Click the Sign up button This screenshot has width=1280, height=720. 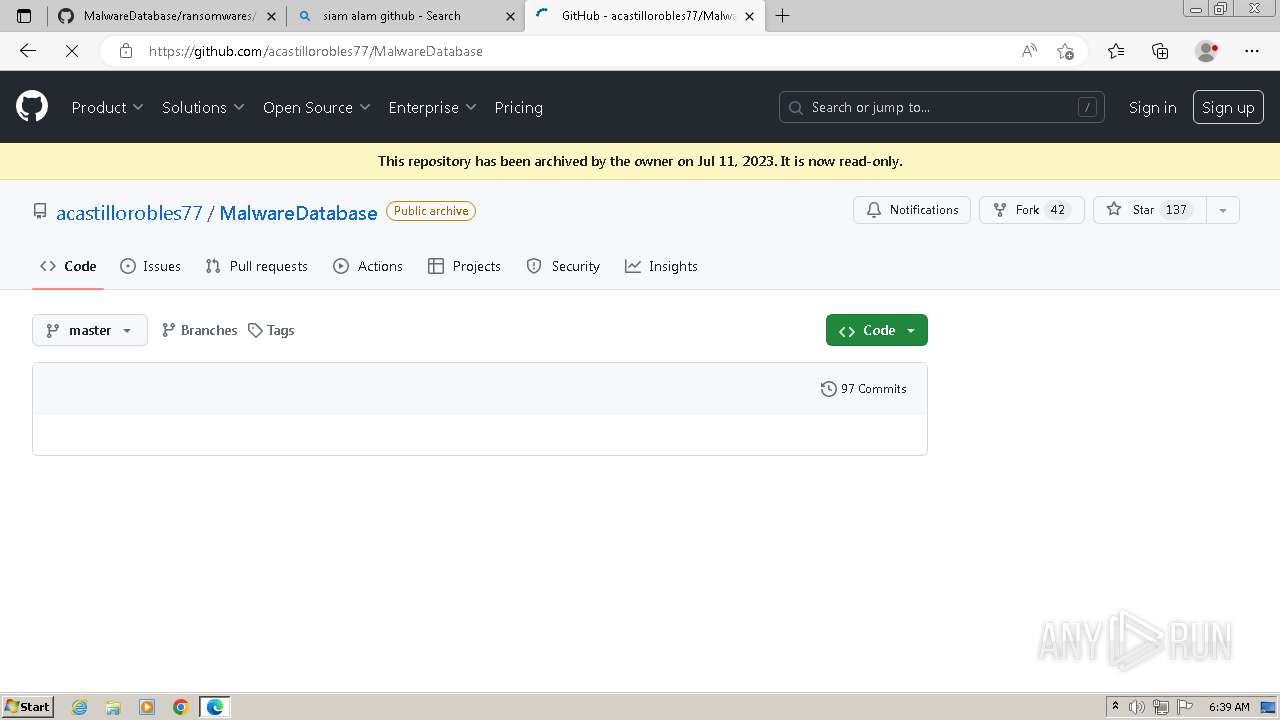pyautogui.click(x=1228, y=107)
